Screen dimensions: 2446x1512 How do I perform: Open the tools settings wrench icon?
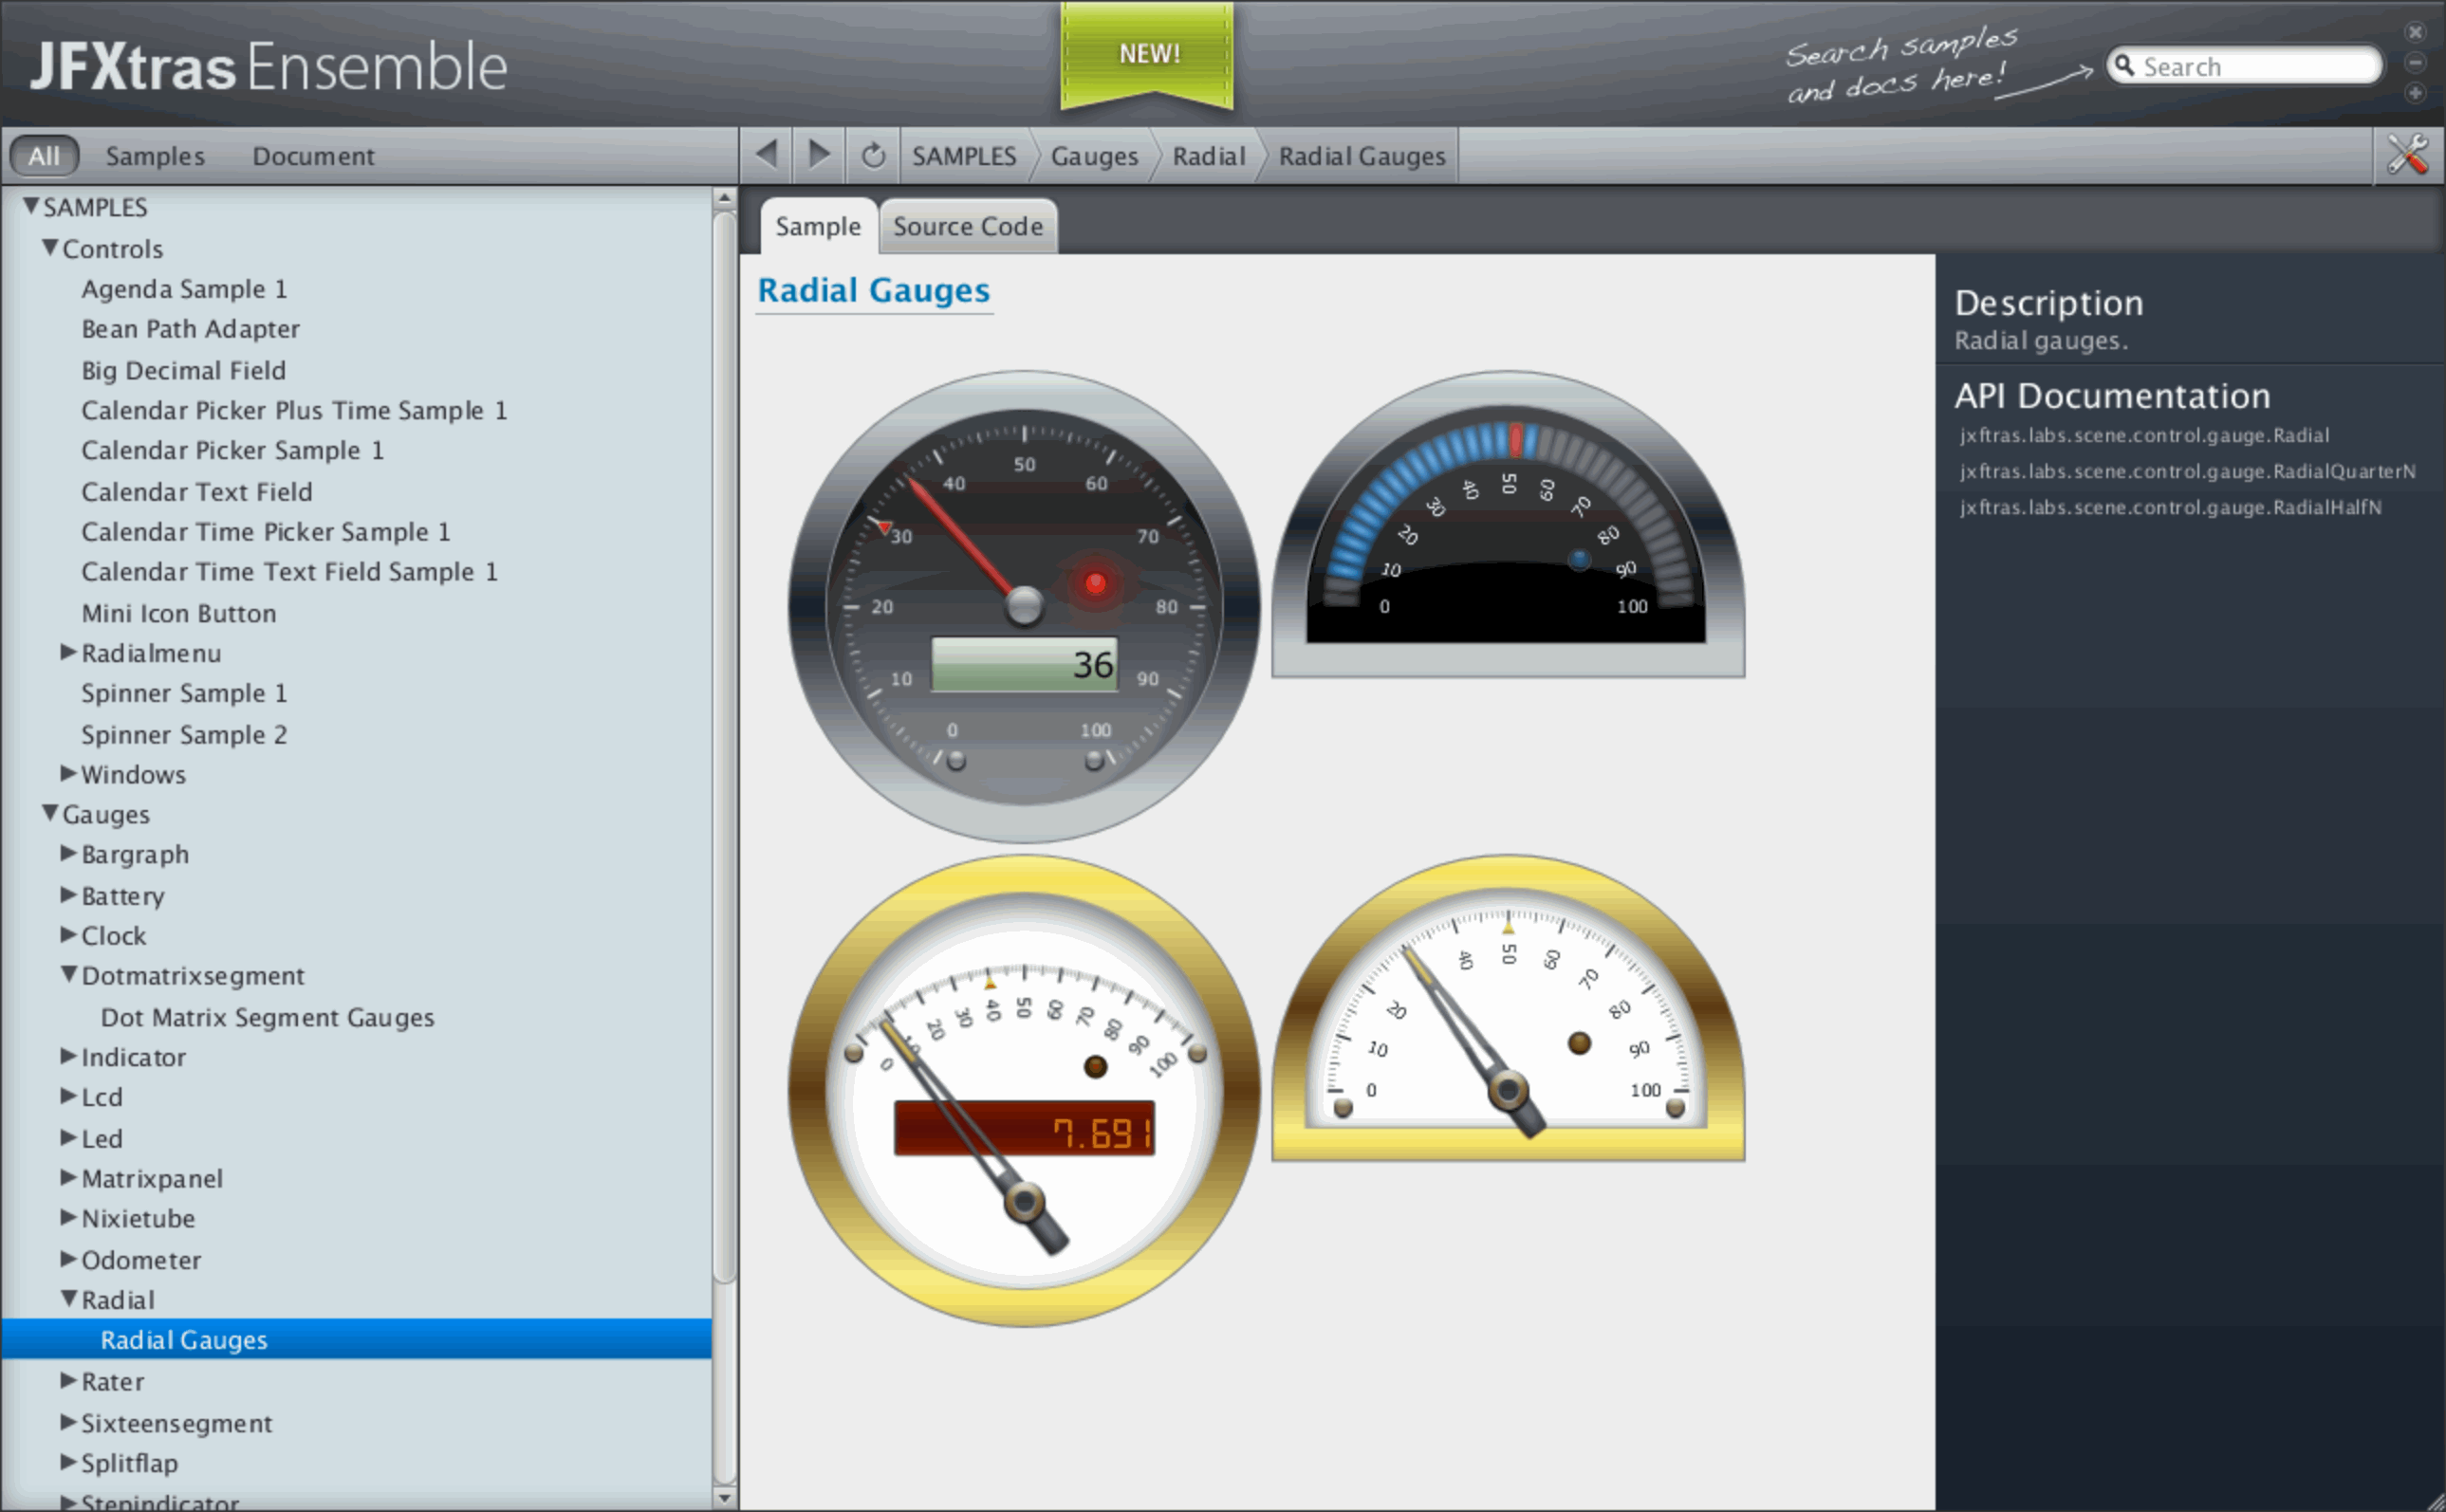point(2408,155)
